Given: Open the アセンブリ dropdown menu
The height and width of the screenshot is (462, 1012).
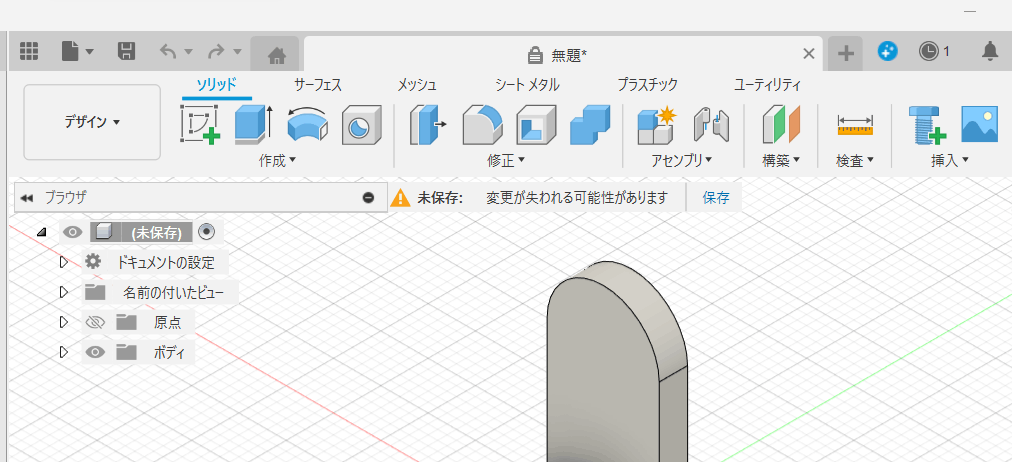Looking at the screenshot, I should click(682, 161).
